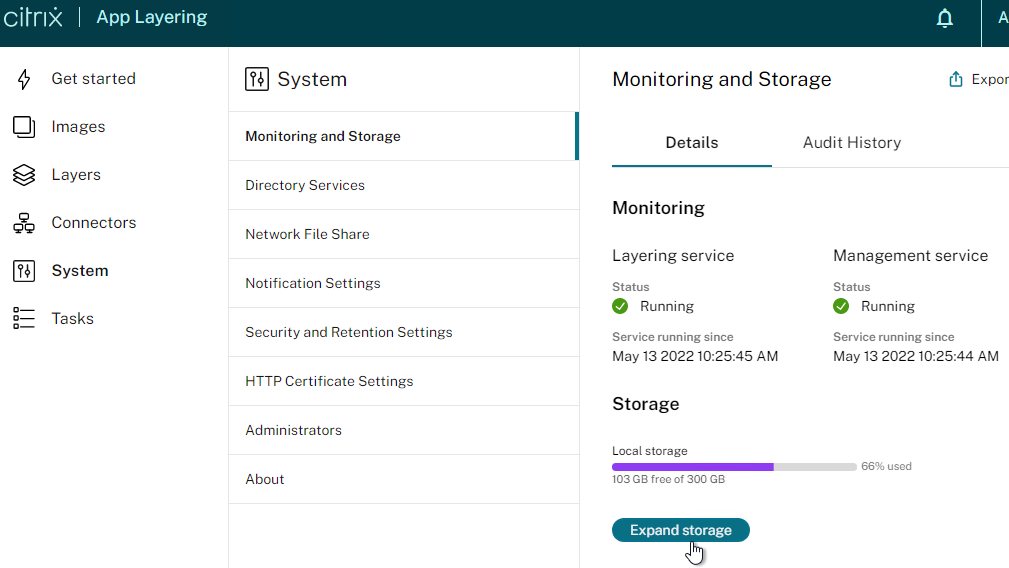Open Images via its sidebar icon
The height and width of the screenshot is (568, 1009).
[x=24, y=127]
